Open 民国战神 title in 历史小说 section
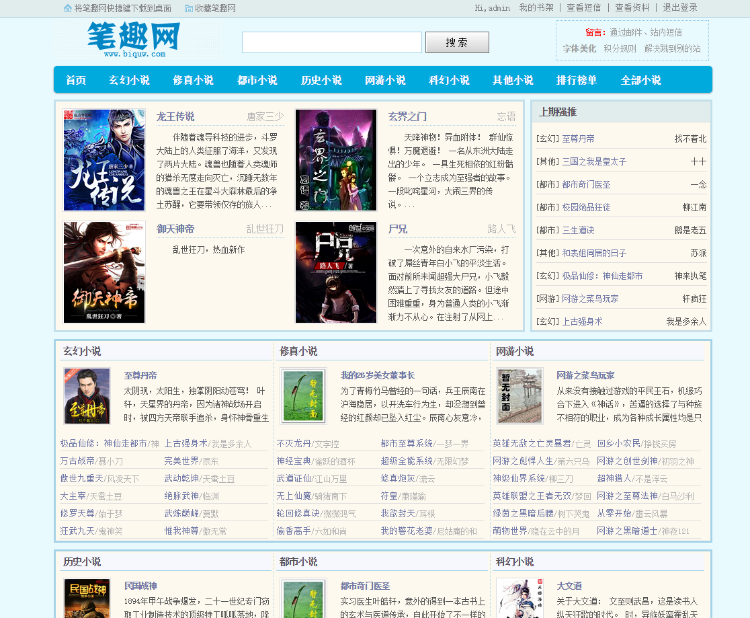 click(x=140, y=586)
